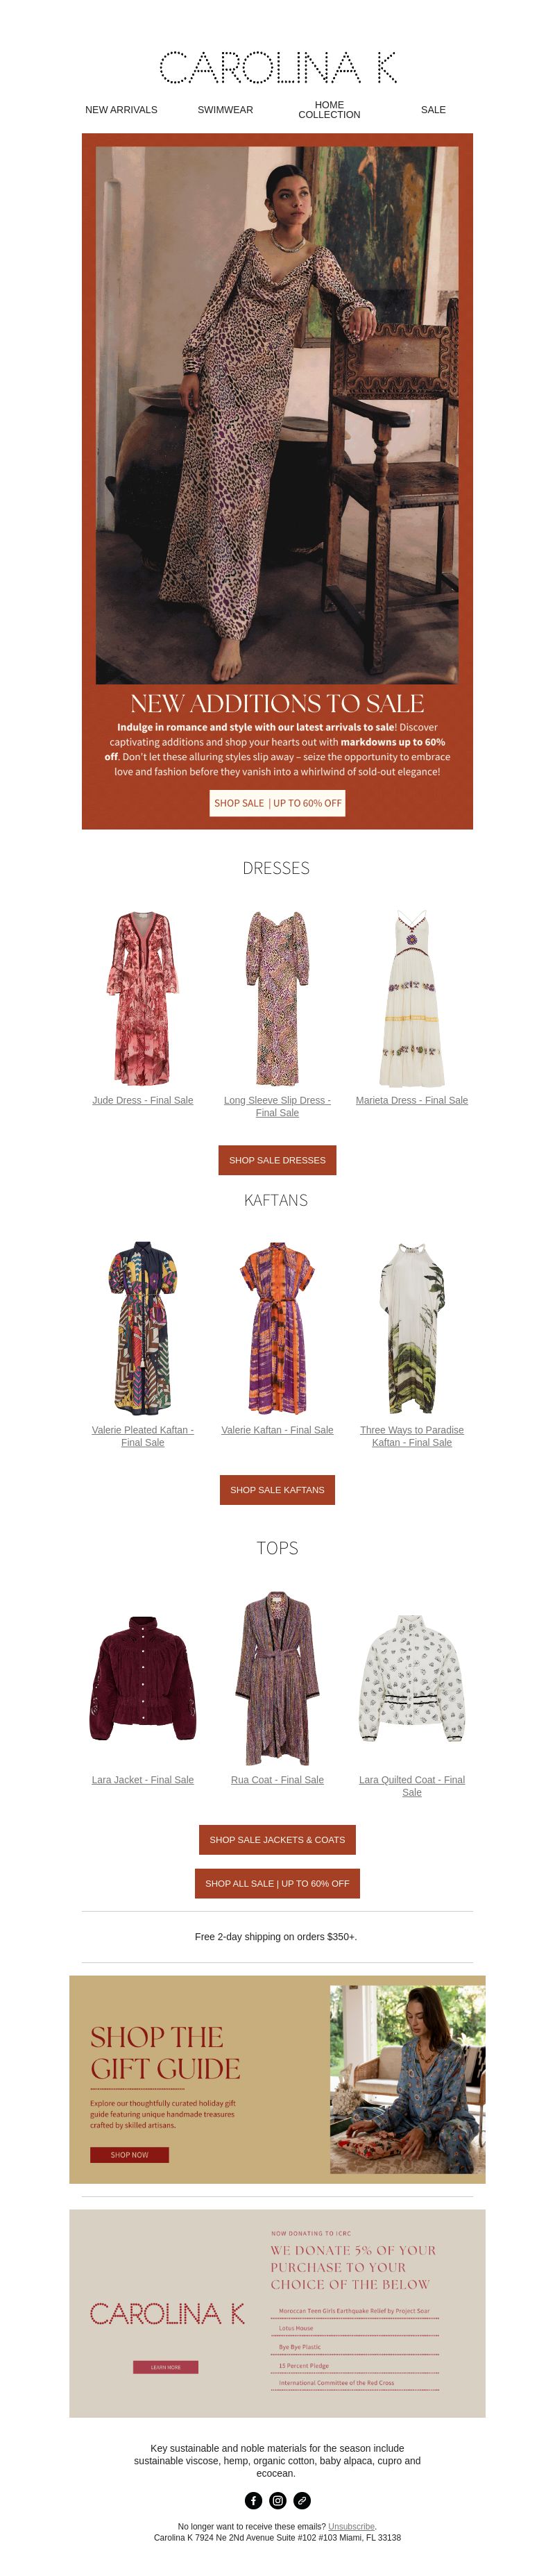View the Valerie Pleated Kaftan product image

[143, 1328]
